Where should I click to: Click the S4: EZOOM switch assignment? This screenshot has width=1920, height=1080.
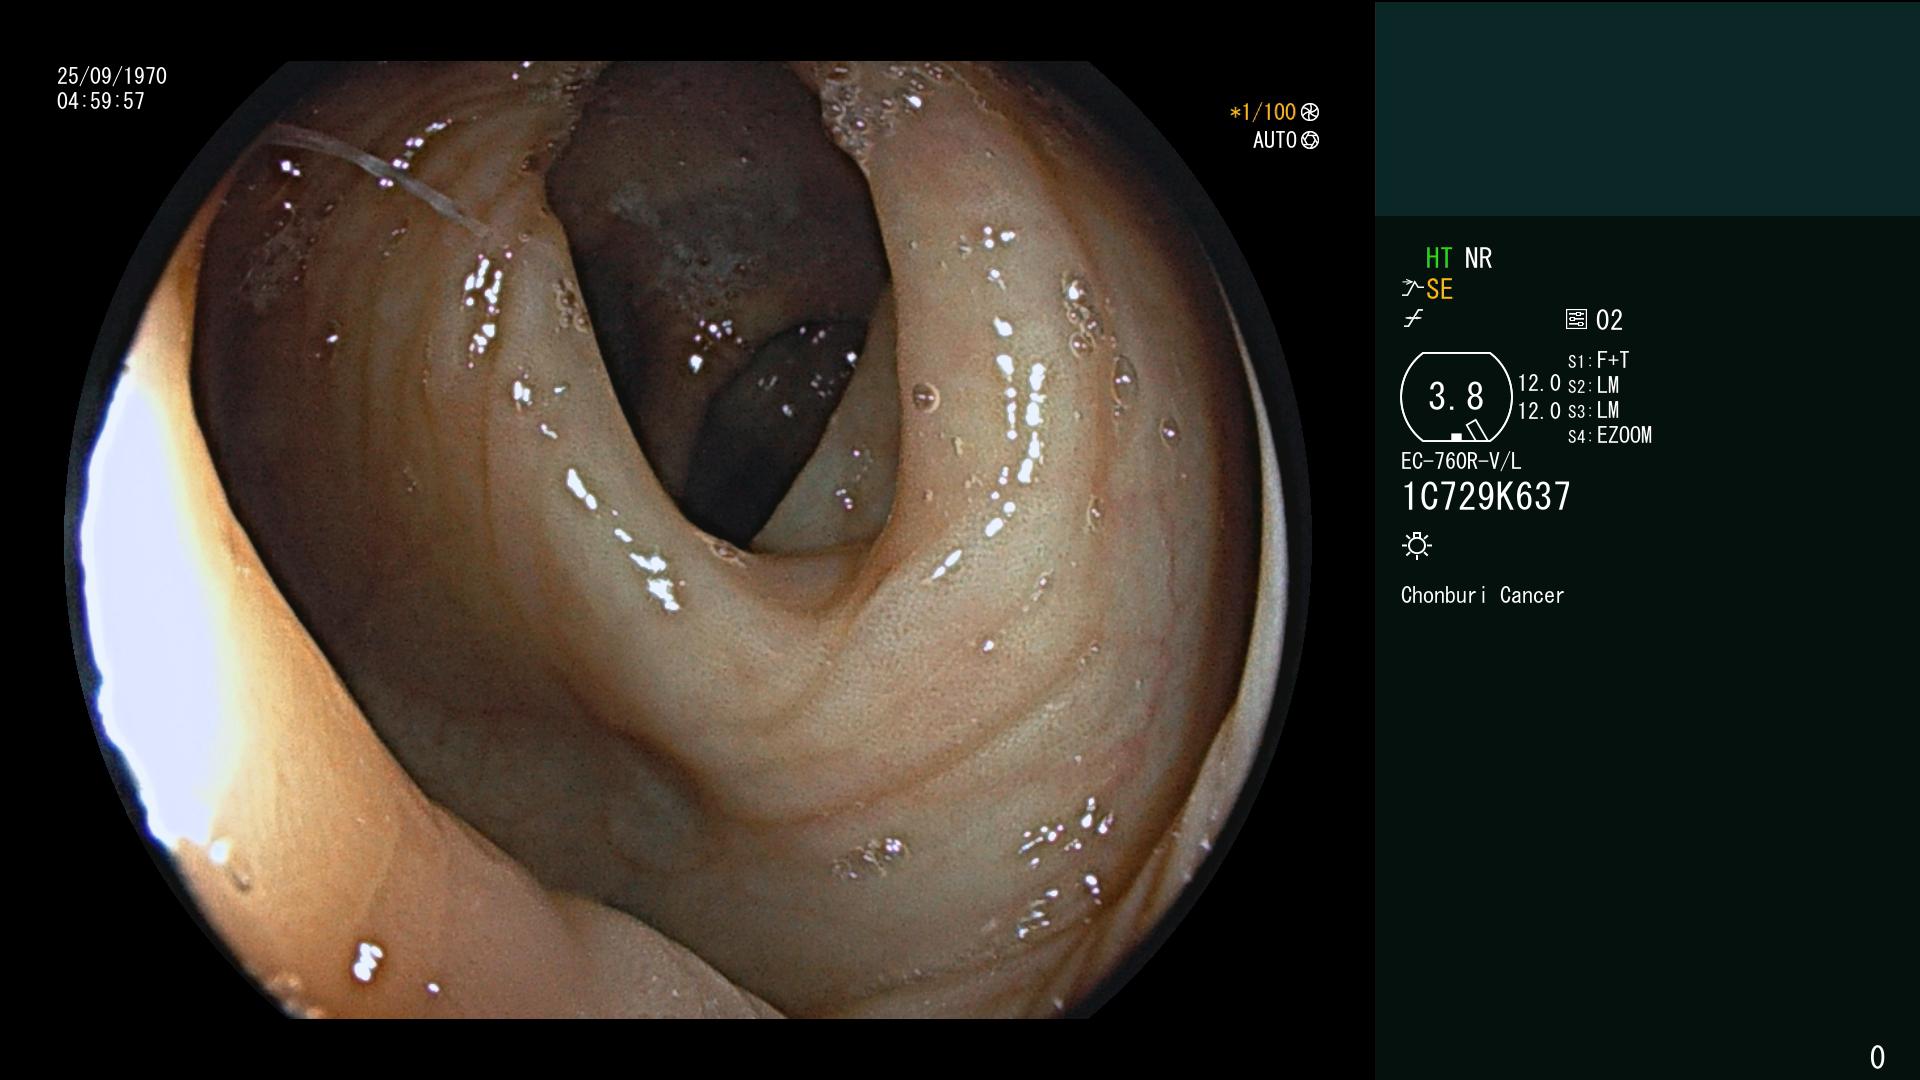click(1610, 435)
